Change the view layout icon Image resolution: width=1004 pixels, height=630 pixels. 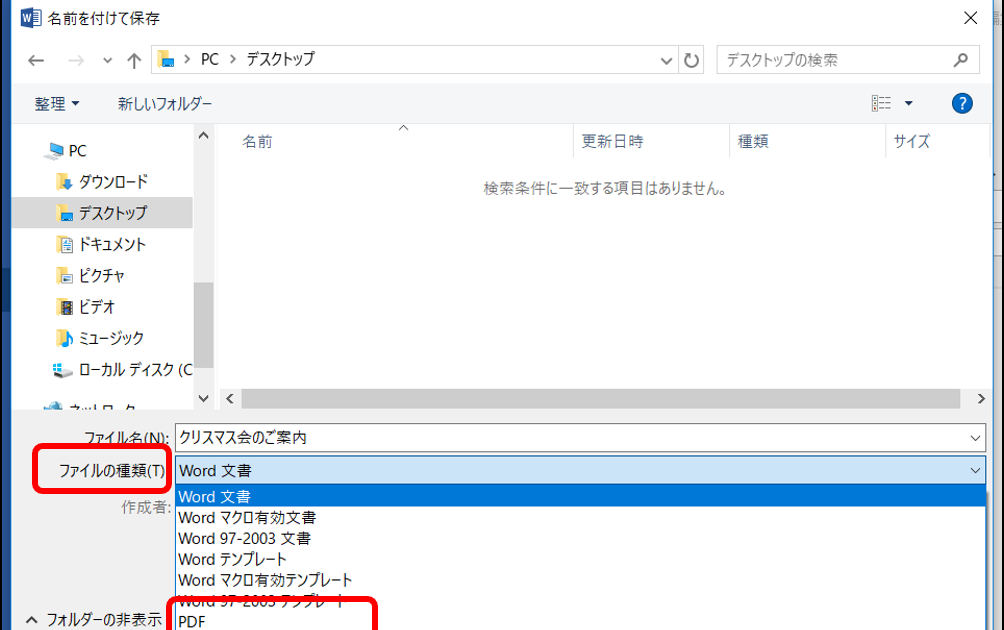pyautogui.click(x=881, y=103)
